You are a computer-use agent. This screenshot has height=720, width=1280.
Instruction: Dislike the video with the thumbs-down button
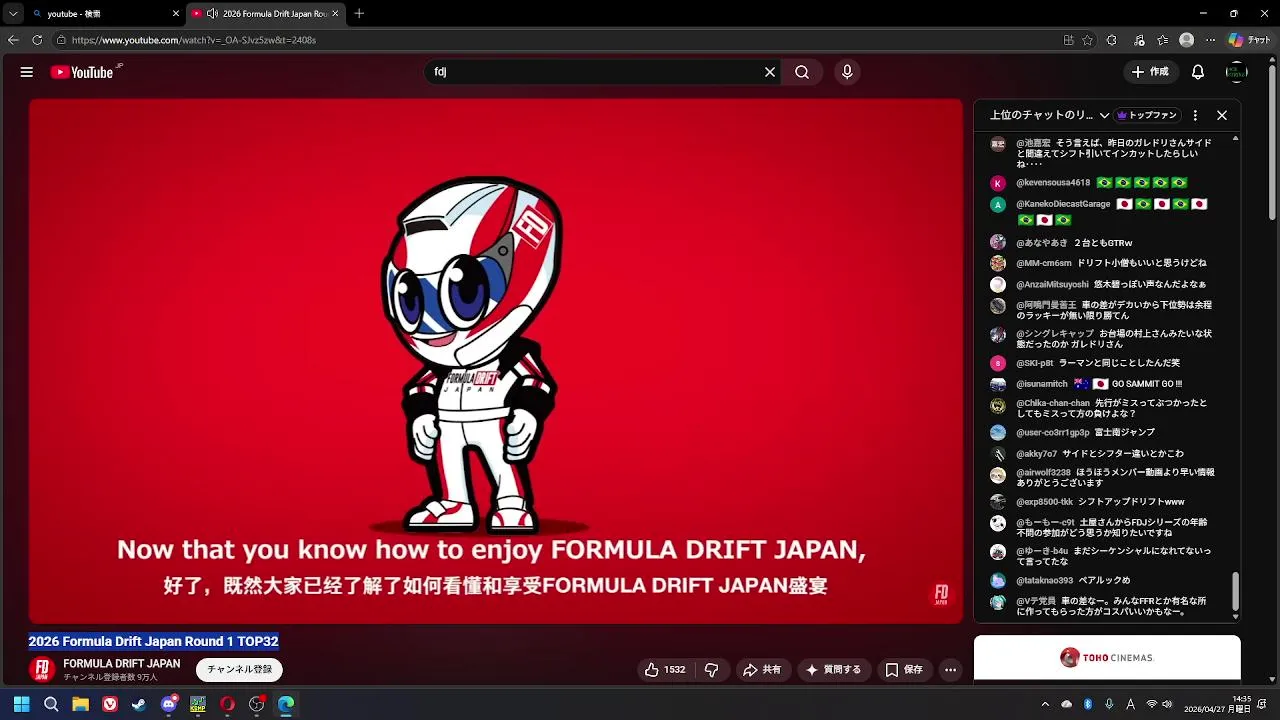[x=712, y=670]
